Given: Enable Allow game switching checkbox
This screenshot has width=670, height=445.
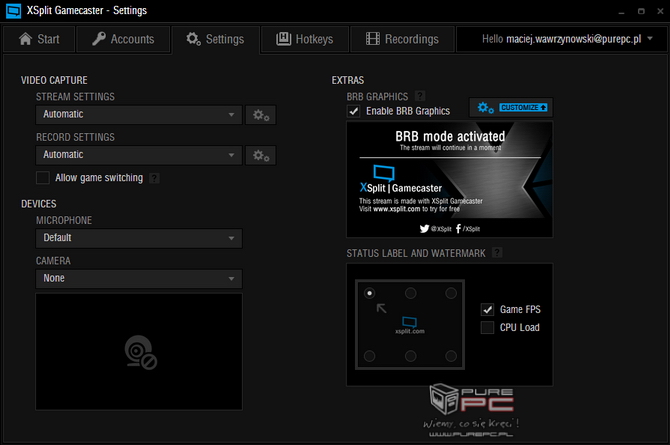Looking at the screenshot, I should tap(43, 177).
